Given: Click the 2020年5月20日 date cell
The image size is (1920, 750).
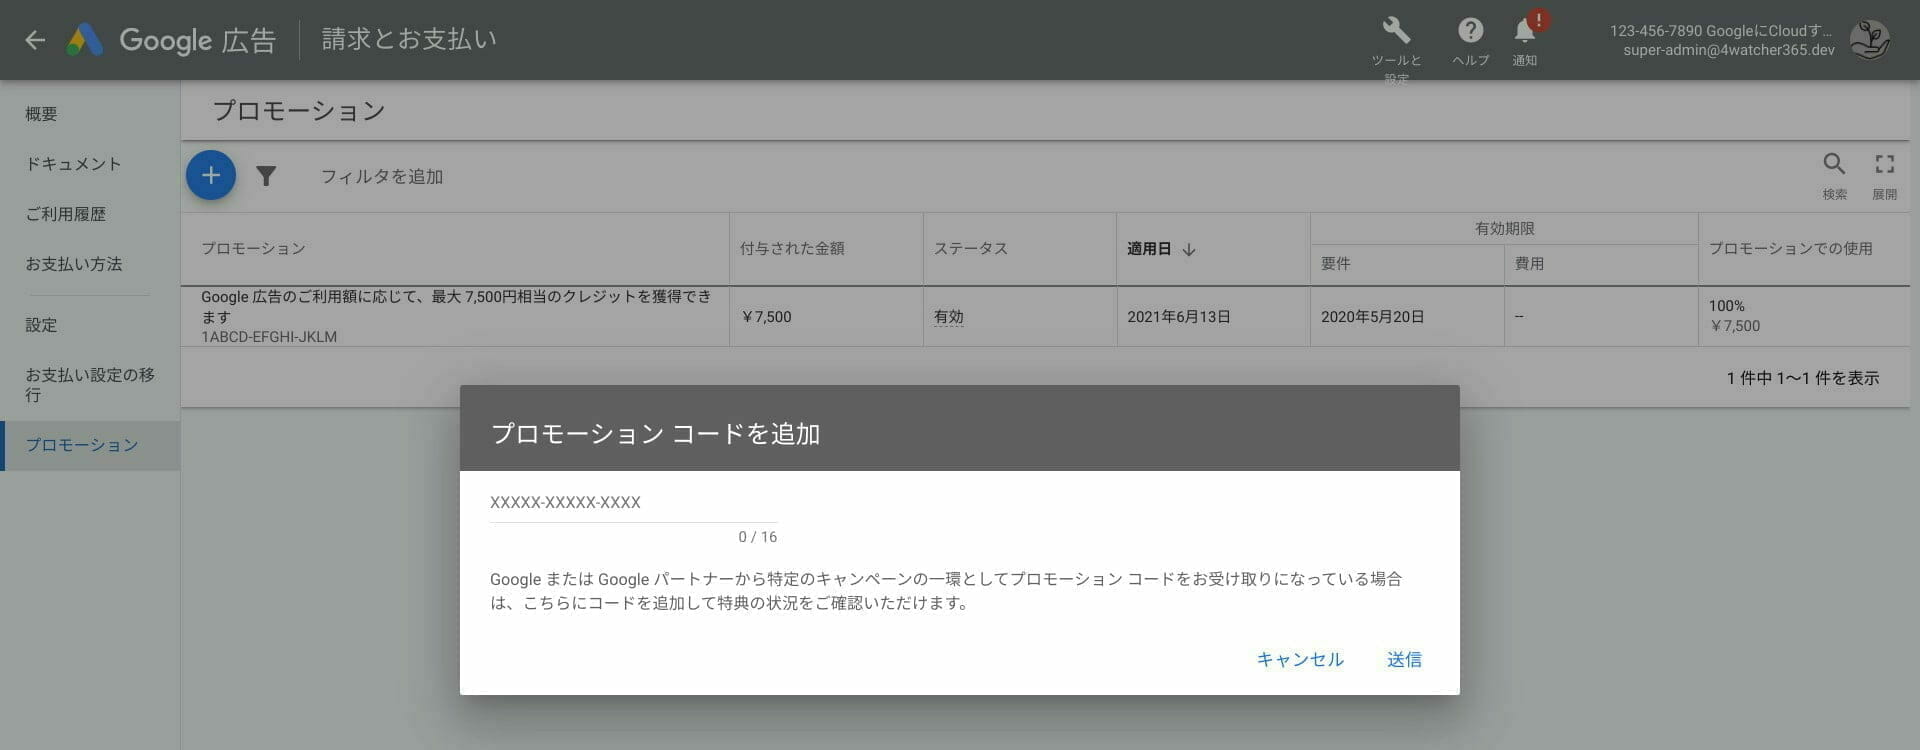Looking at the screenshot, I should [x=1372, y=317].
